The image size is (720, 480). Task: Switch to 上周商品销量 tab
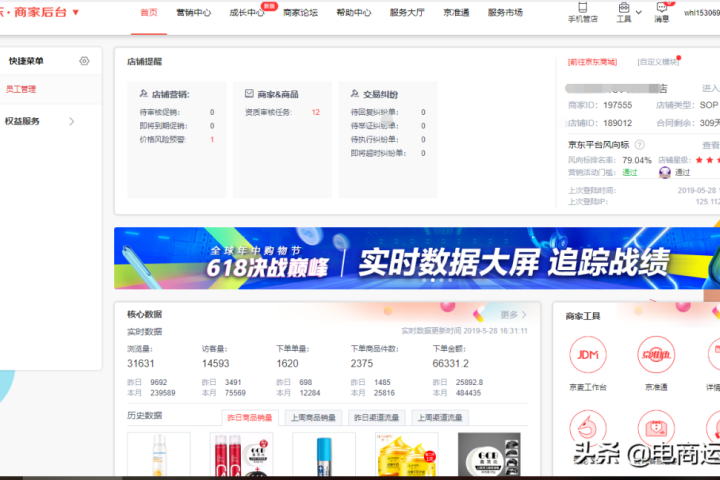click(313, 418)
